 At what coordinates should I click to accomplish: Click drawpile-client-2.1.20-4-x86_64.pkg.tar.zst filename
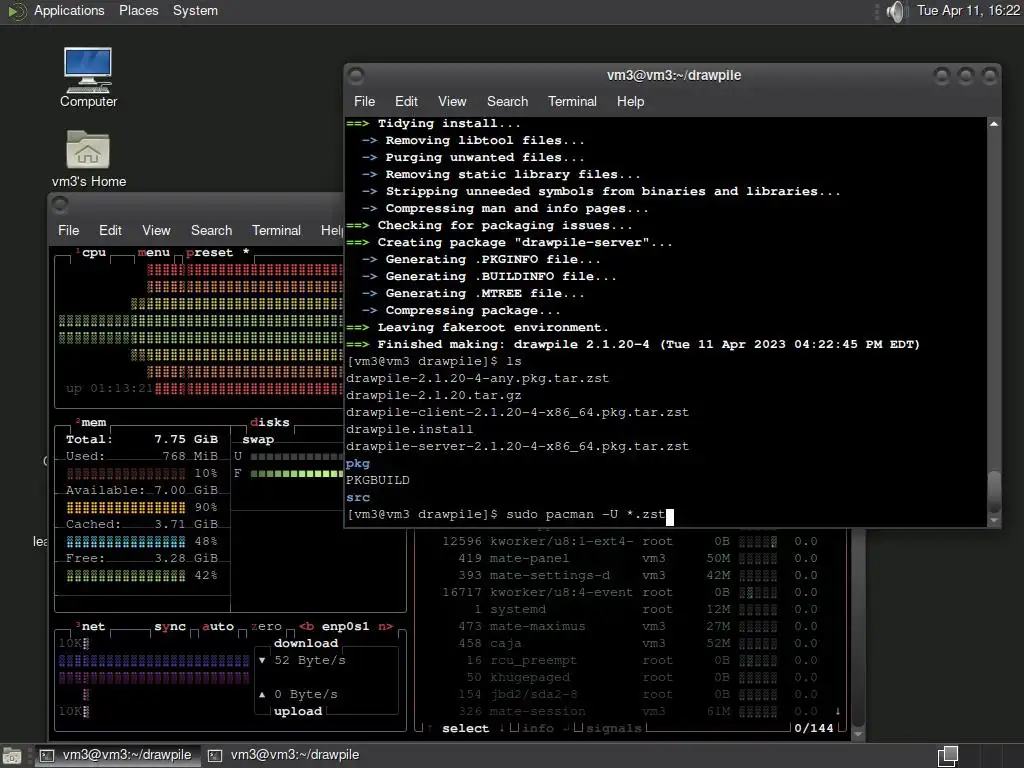click(517, 412)
